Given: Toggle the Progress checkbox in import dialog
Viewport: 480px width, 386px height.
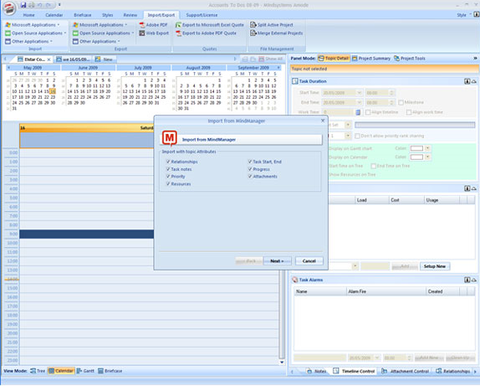Looking at the screenshot, I should (250, 169).
